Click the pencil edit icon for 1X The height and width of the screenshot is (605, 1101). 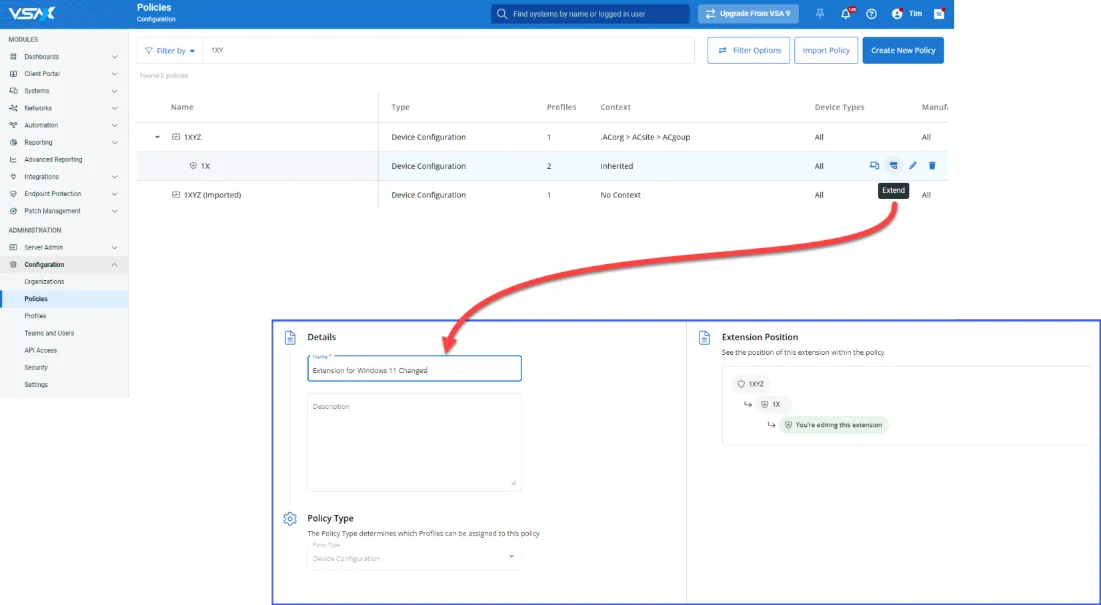pyautogui.click(x=913, y=166)
